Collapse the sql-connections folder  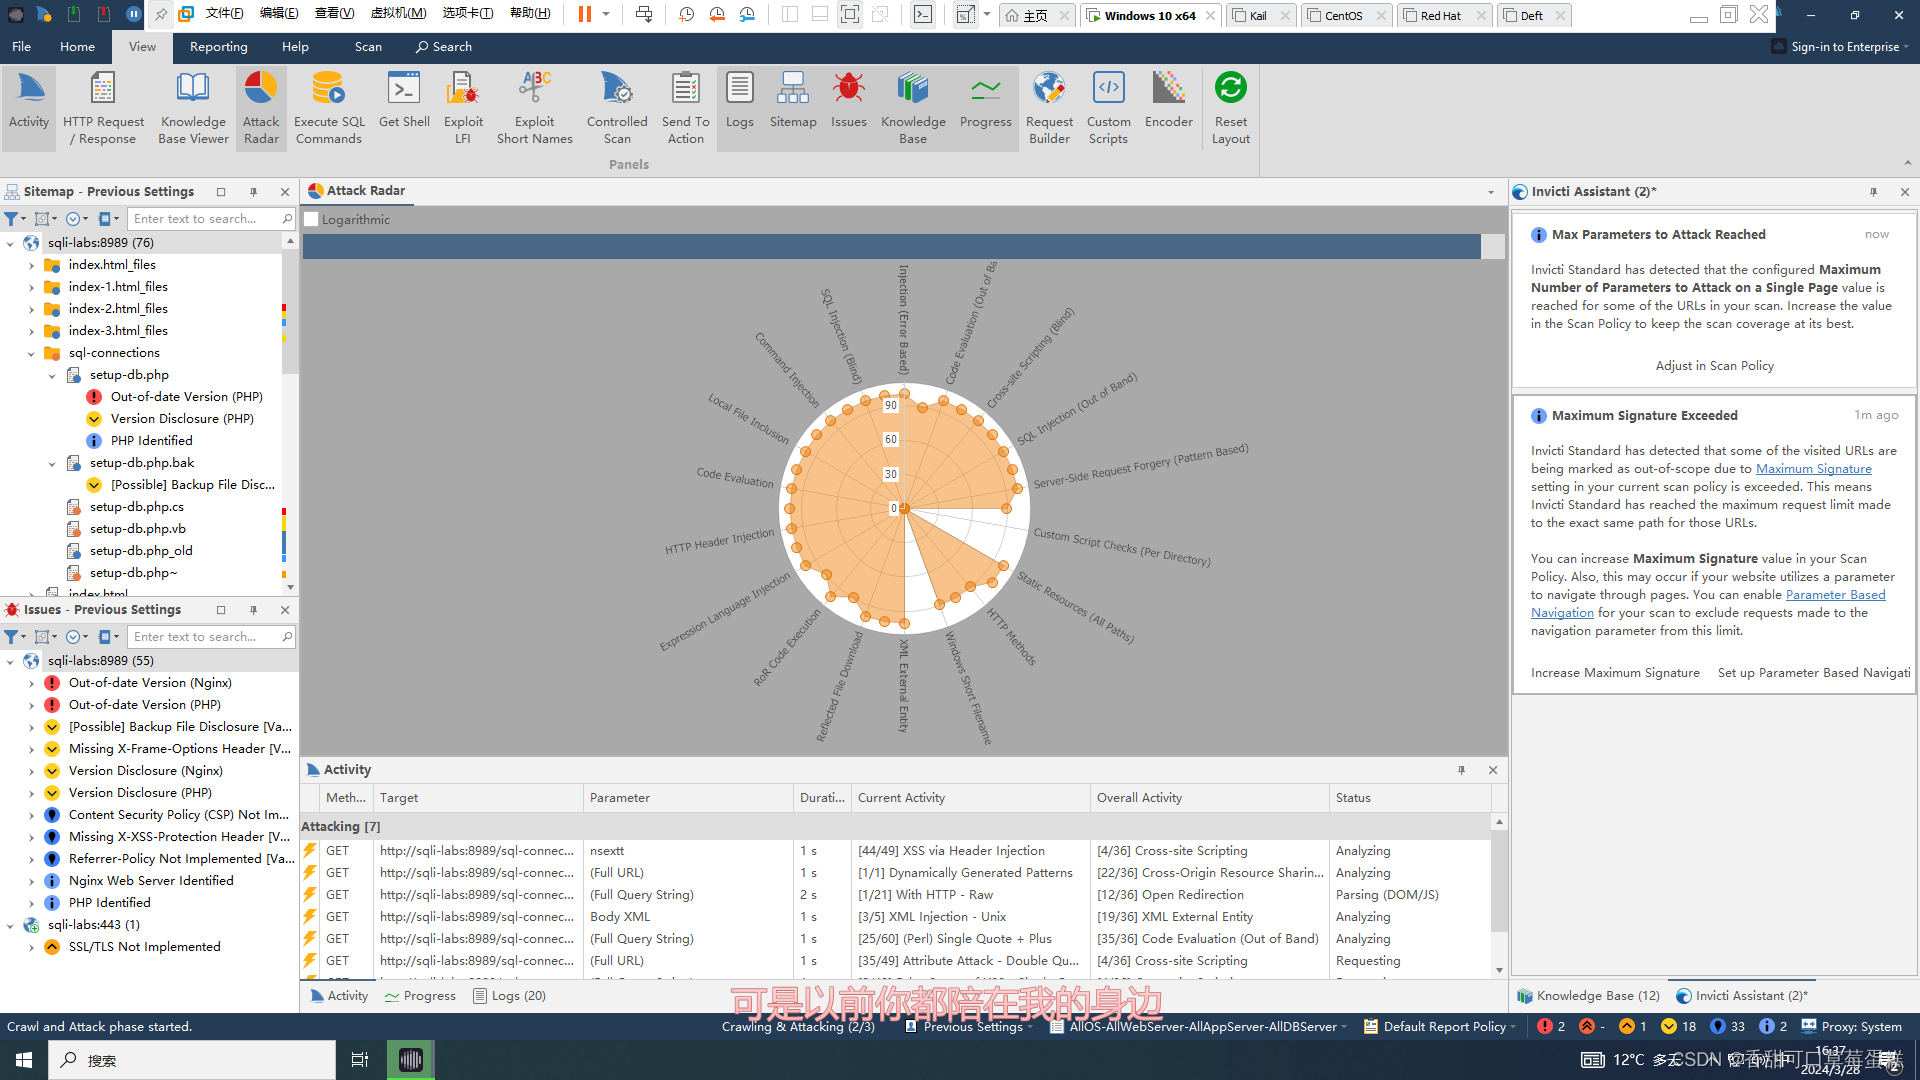(x=31, y=353)
